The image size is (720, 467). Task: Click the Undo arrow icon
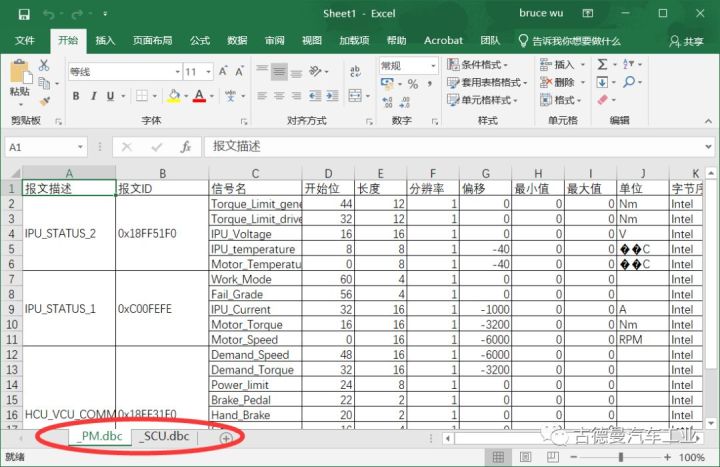pos(49,14)
